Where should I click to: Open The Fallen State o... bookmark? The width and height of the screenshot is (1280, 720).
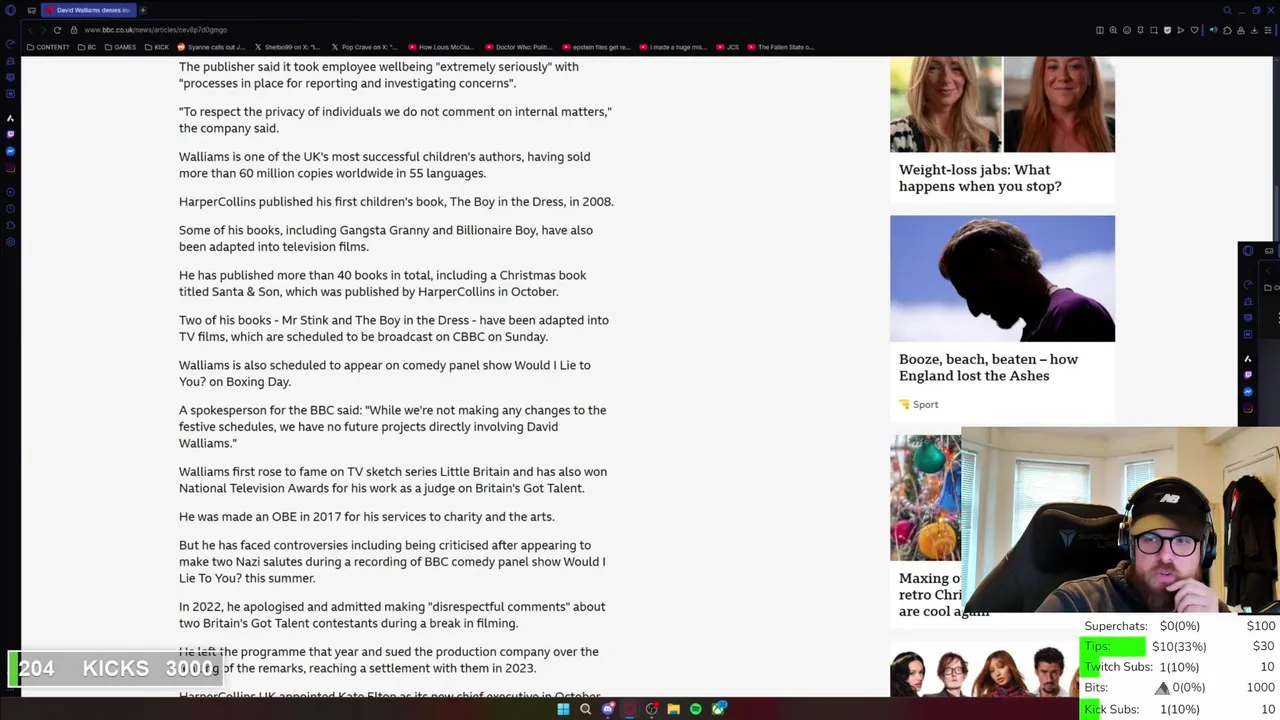coord(781,47)
